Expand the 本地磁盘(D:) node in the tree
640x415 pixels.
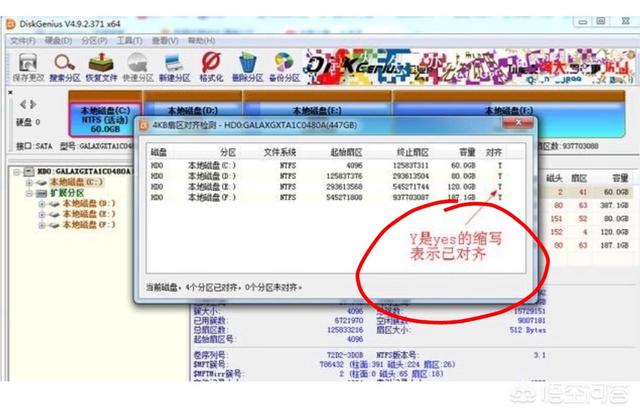click(42, 204)
